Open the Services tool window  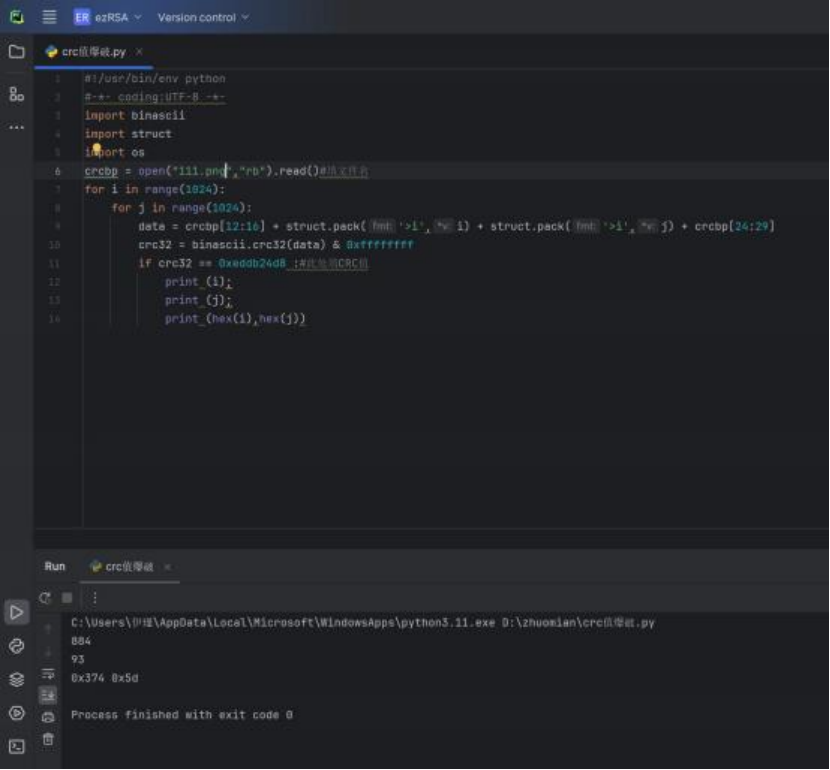(16, 713)
